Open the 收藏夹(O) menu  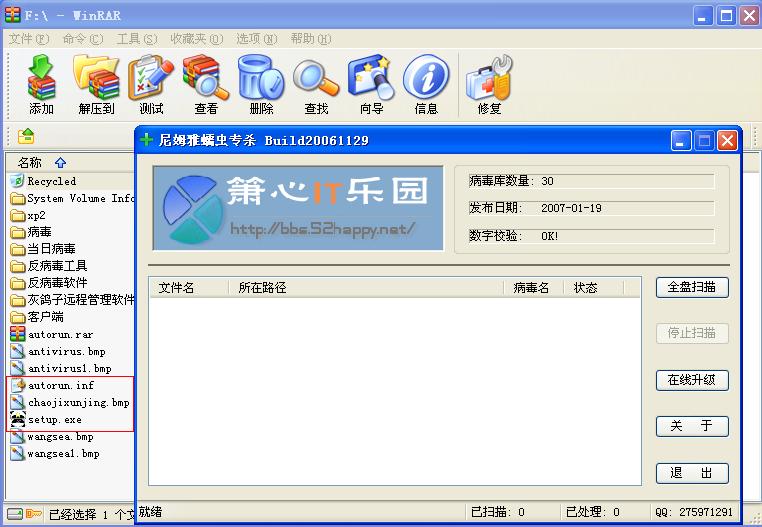point(196,39)
